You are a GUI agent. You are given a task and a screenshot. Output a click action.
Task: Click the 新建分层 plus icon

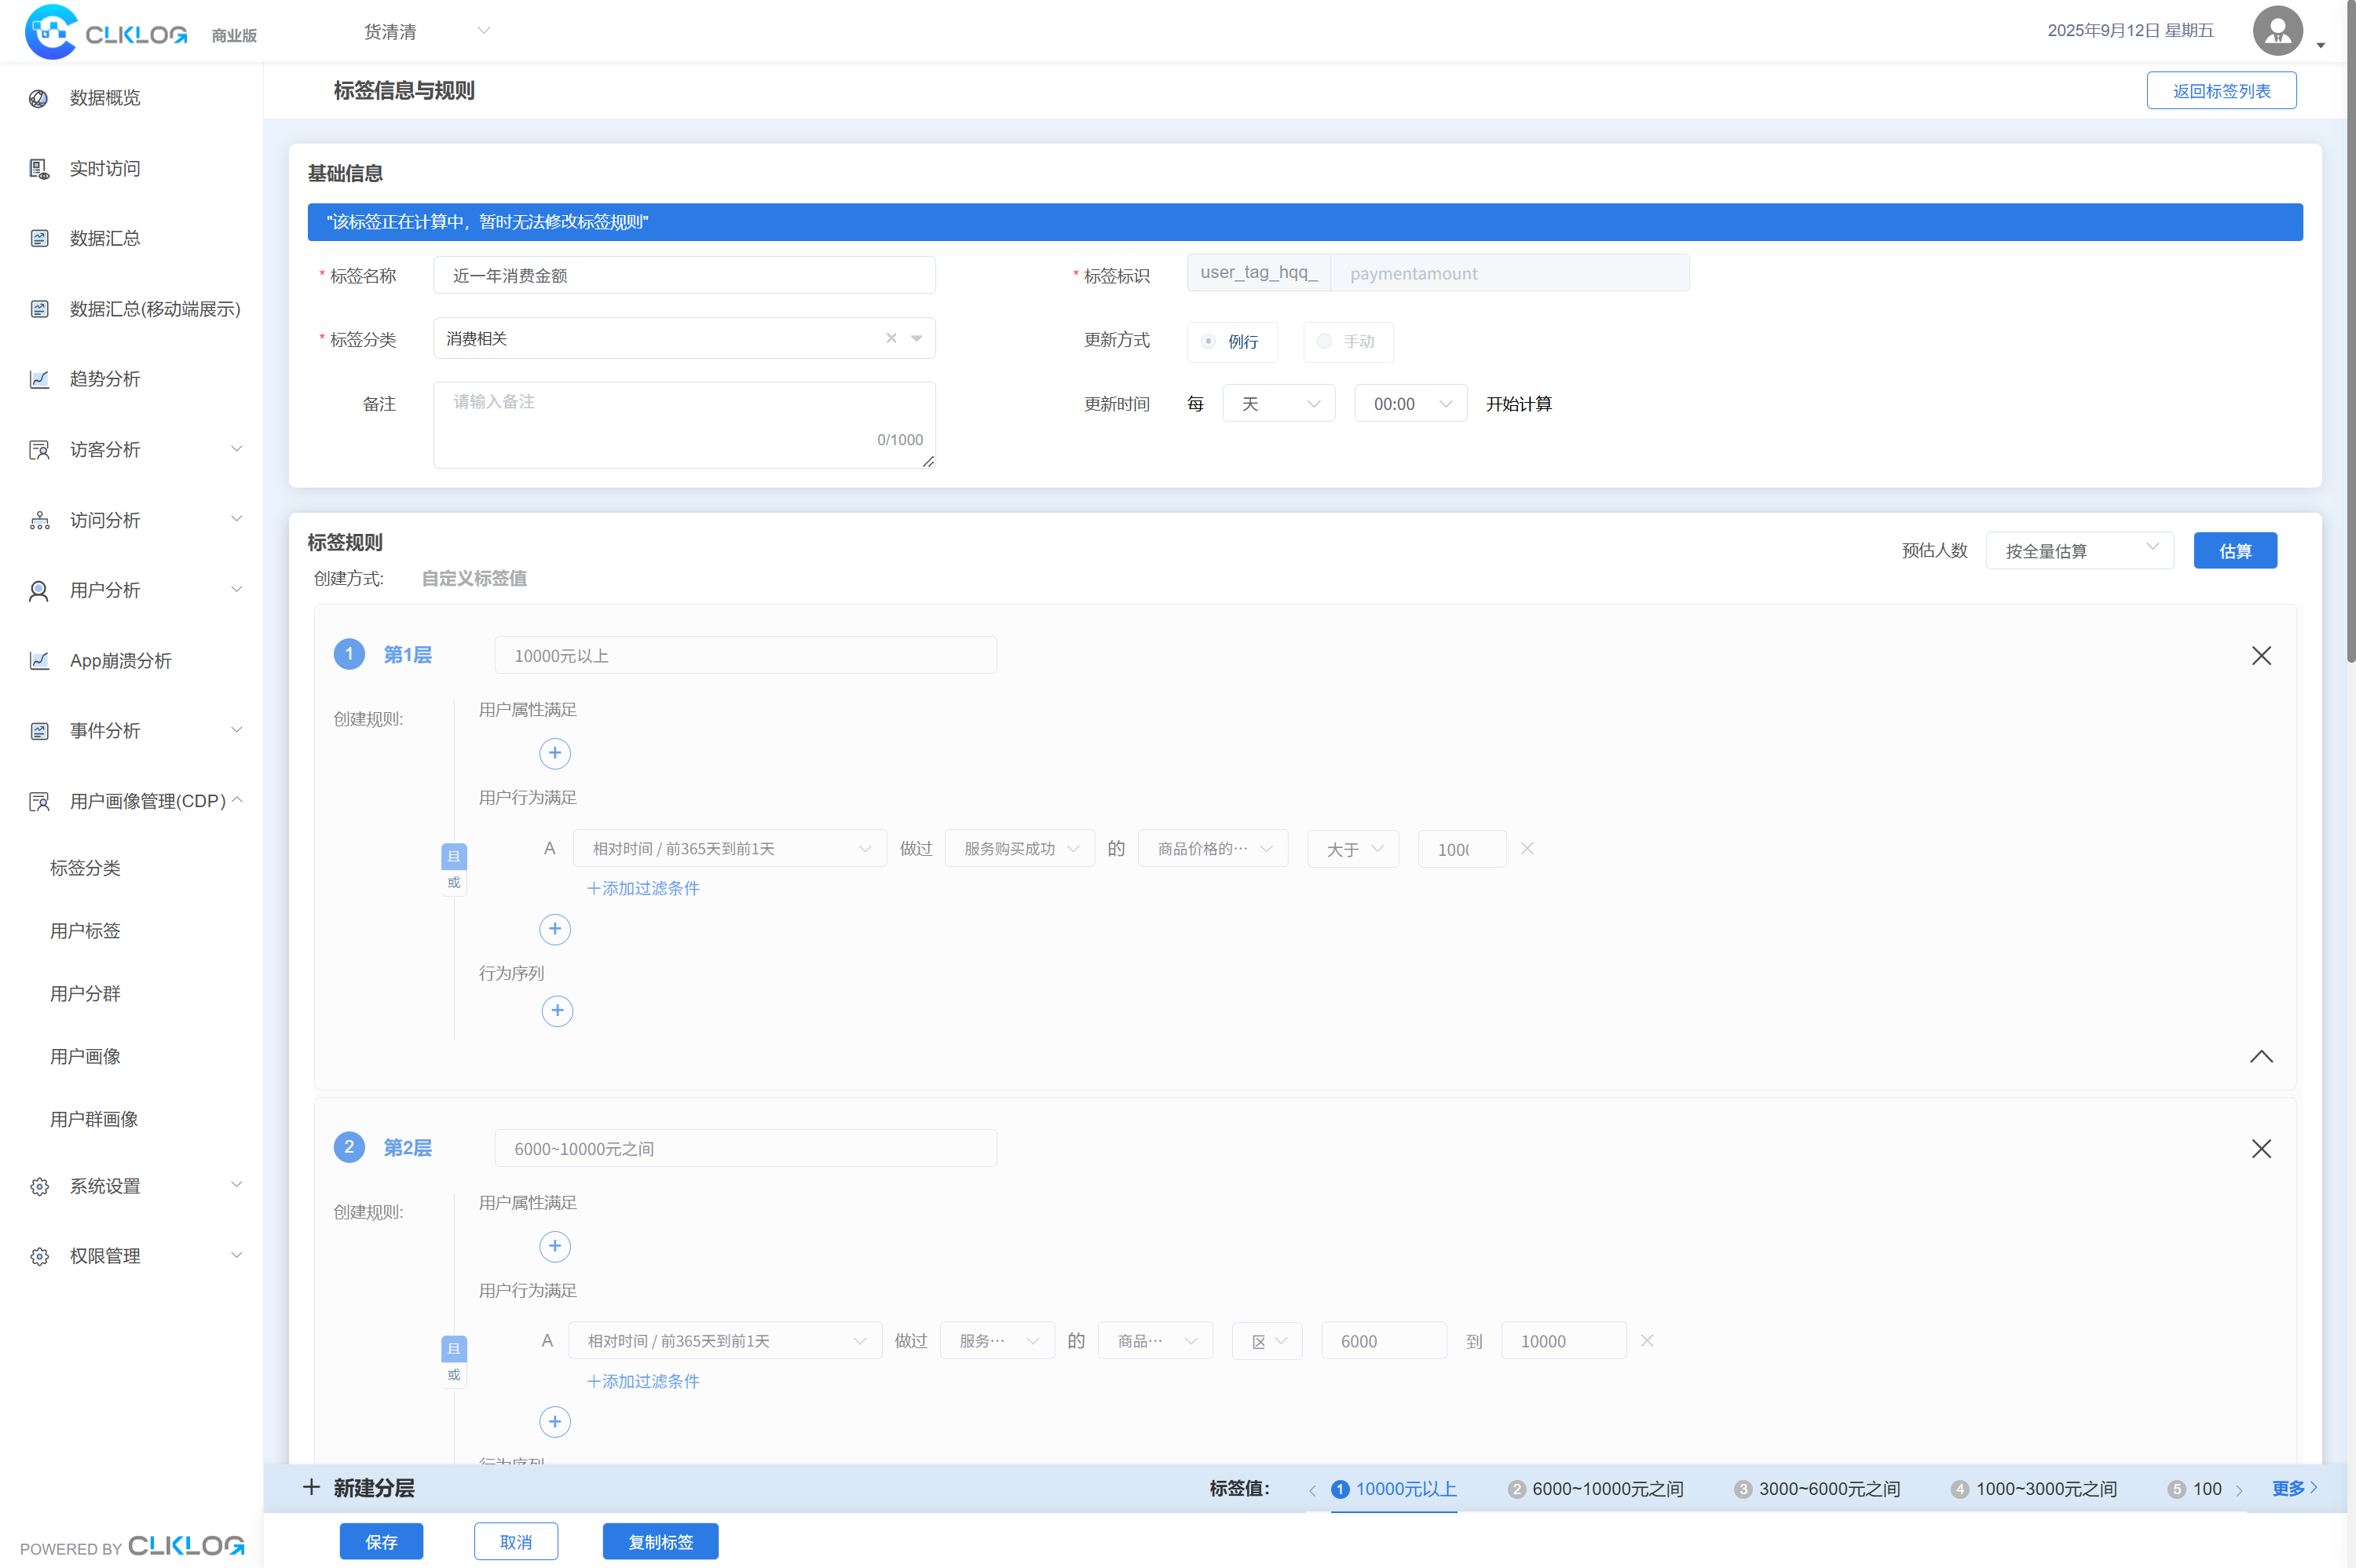pos(312,1488)
